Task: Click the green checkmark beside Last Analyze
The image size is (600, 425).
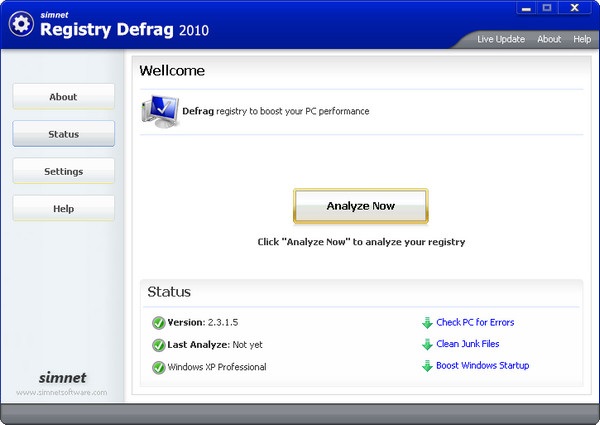Action: tap(158, 345)
